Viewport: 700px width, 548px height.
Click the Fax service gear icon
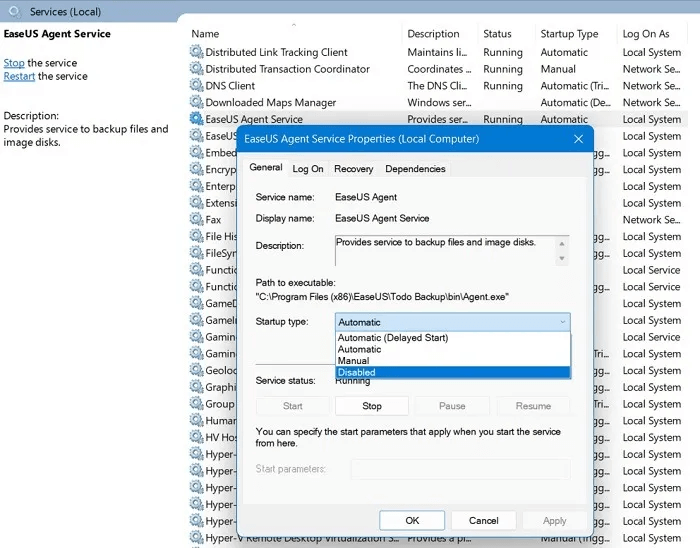pos(196,220)
